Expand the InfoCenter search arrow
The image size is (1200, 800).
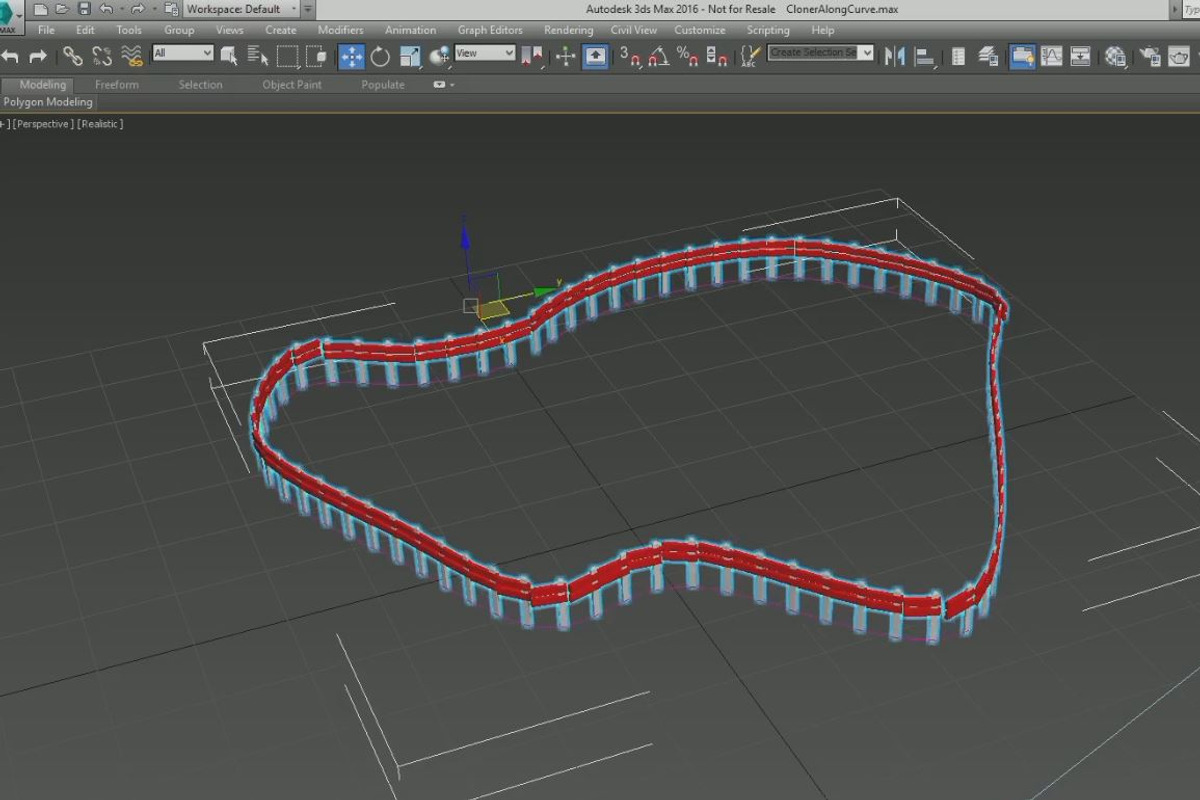(1176, 9)
